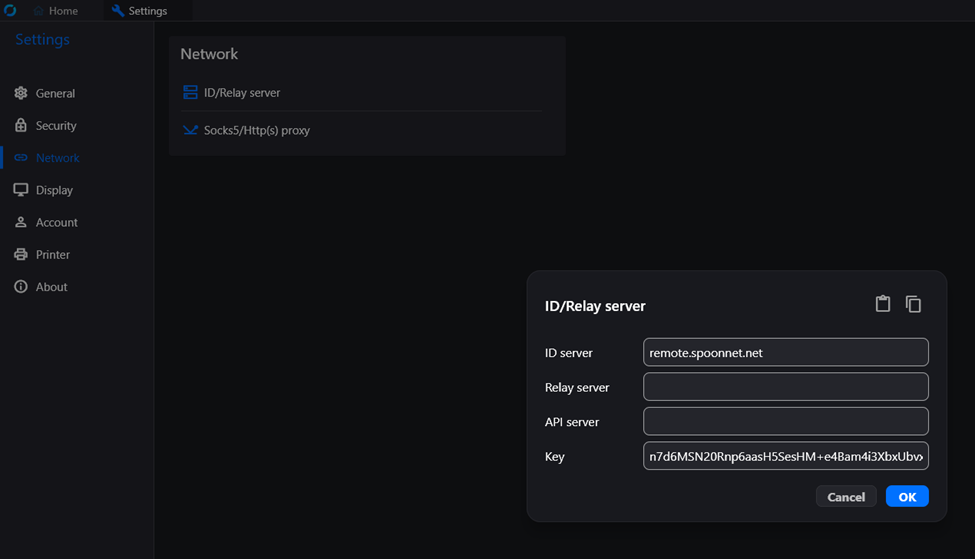Click the Account person icon
The image size is (975, 559).
(x=21, y=222)
